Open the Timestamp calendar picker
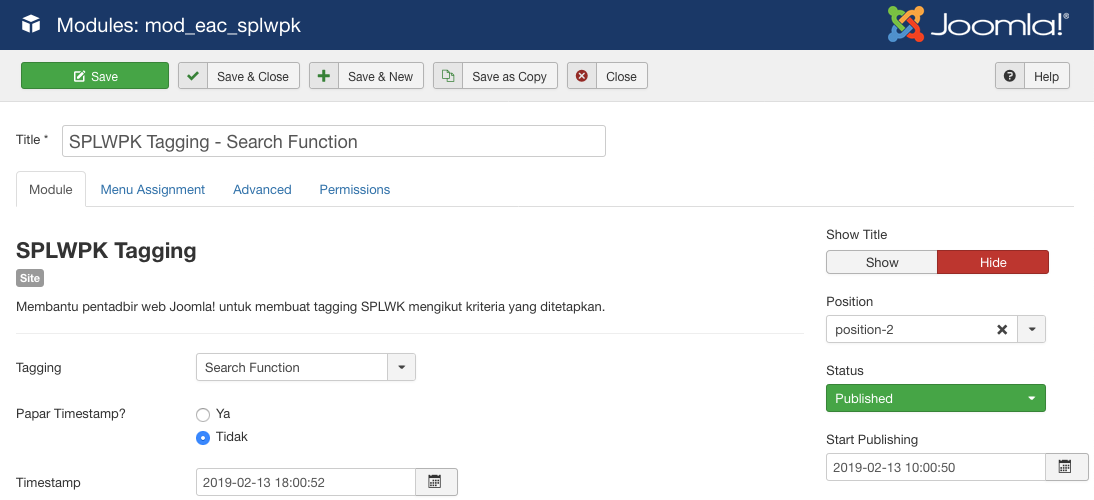Image resolution: width=1094 pixels, height=500 pixels. pyautogui.click(x=436, y=482)
